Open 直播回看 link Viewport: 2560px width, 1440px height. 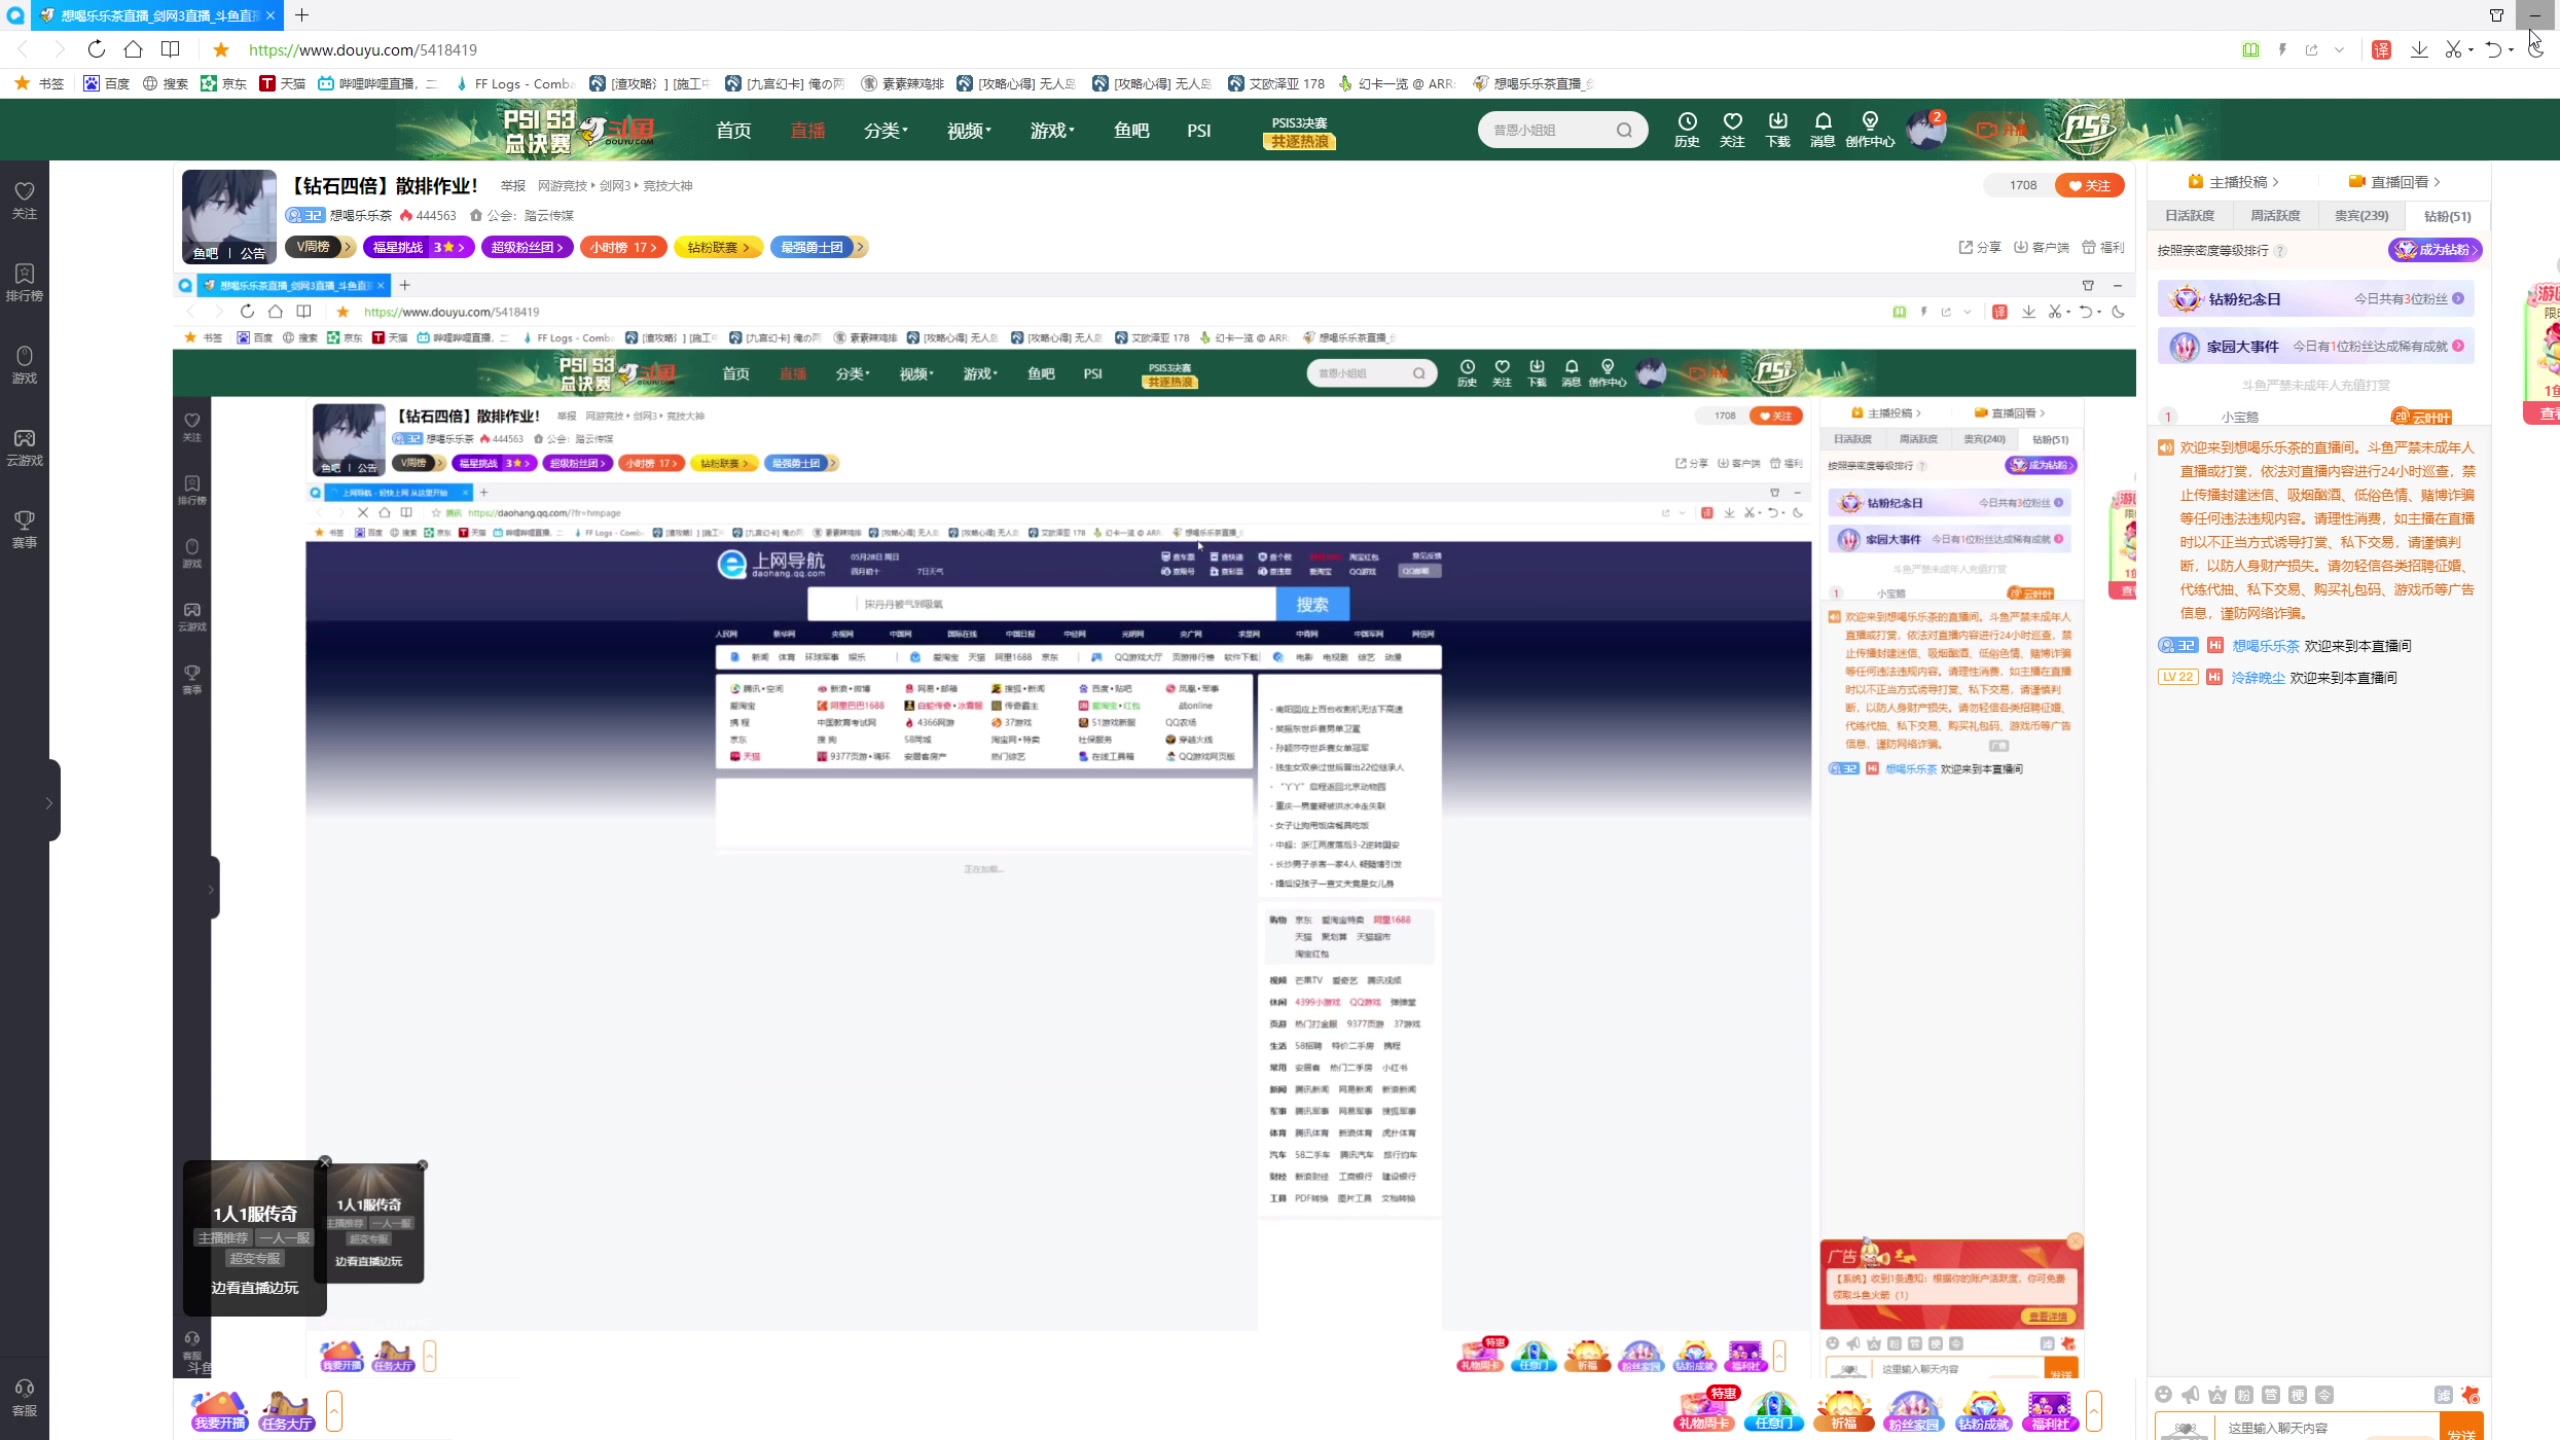click(2394, 182)
